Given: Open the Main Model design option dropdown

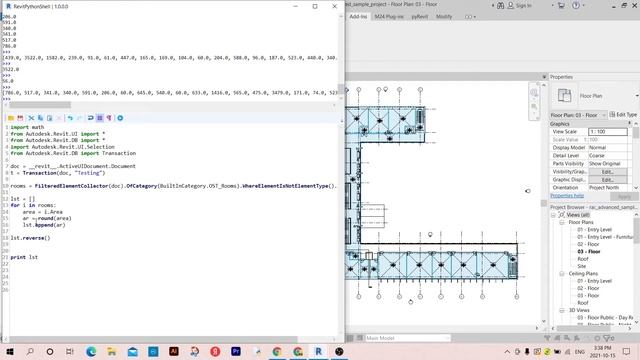Looking at the screenshot, I should pos(408,338).
